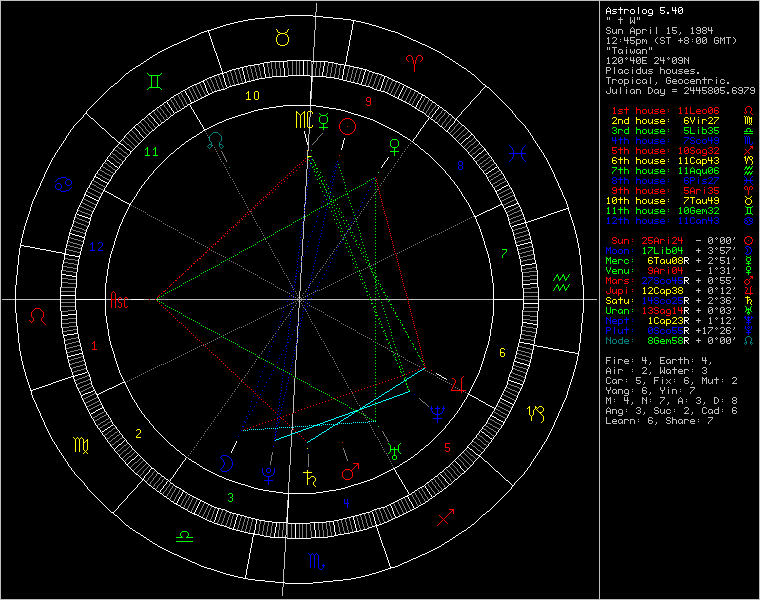
Task: Click the 'Placidus houses.' line
Action: (x=653, y=70)
